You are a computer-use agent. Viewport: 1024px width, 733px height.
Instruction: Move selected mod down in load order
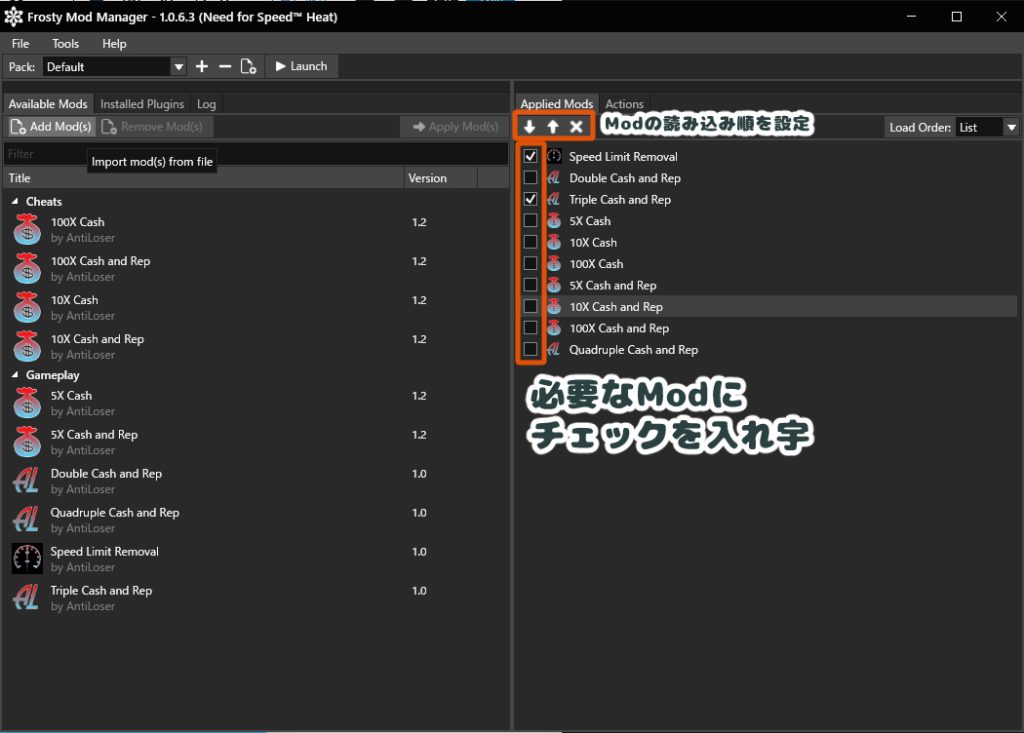click(x=530, y=127)
